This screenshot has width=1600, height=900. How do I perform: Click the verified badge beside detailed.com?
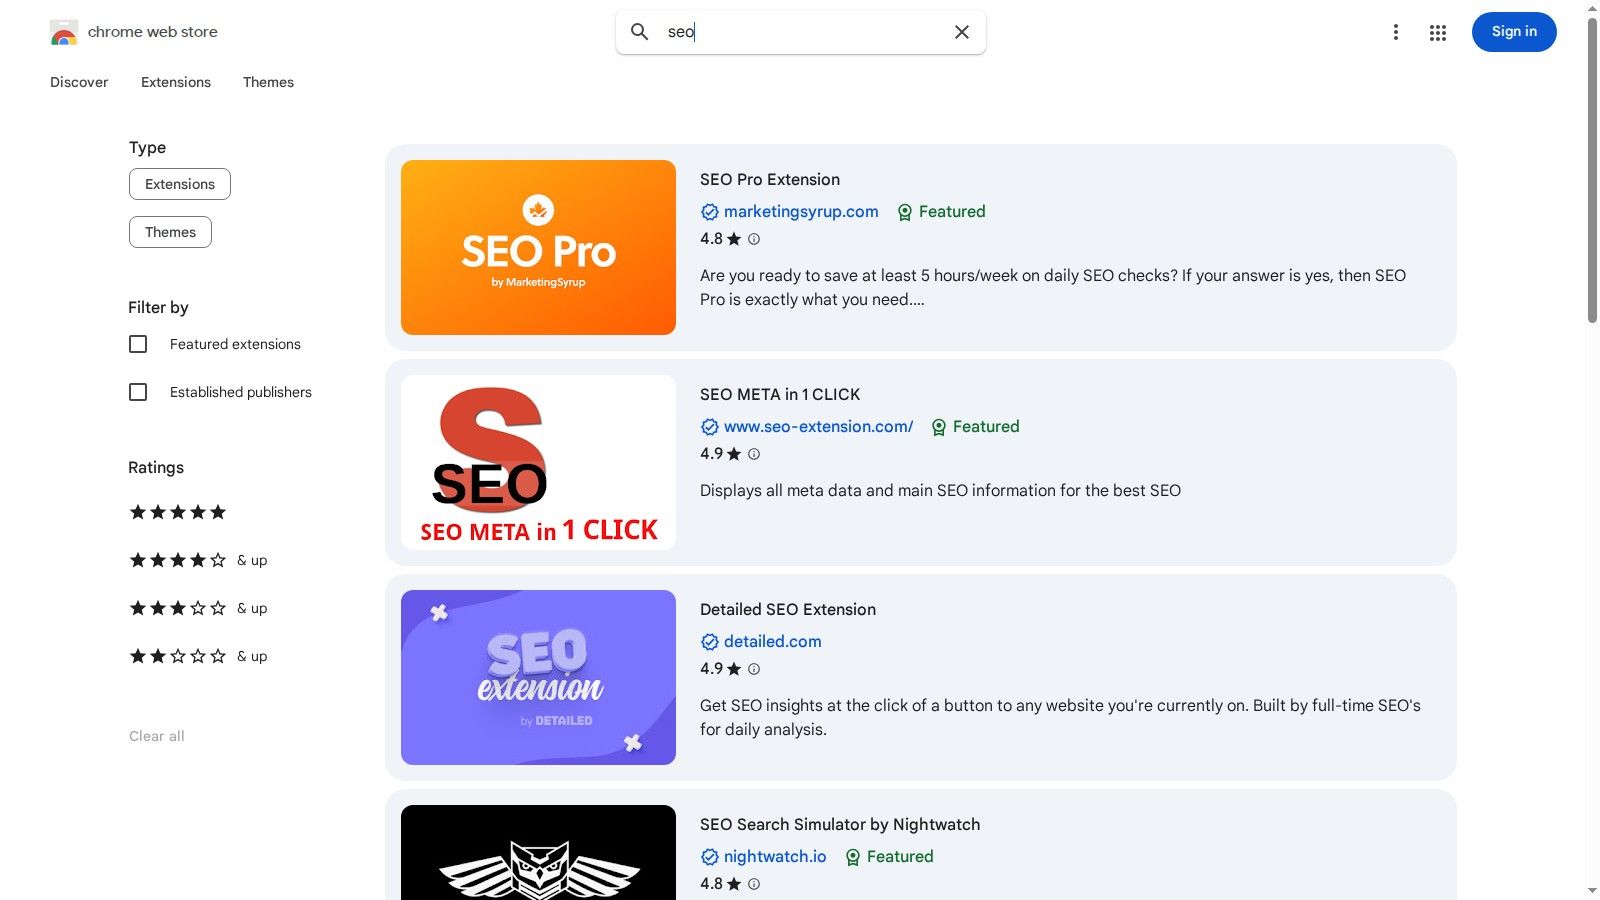709,641
